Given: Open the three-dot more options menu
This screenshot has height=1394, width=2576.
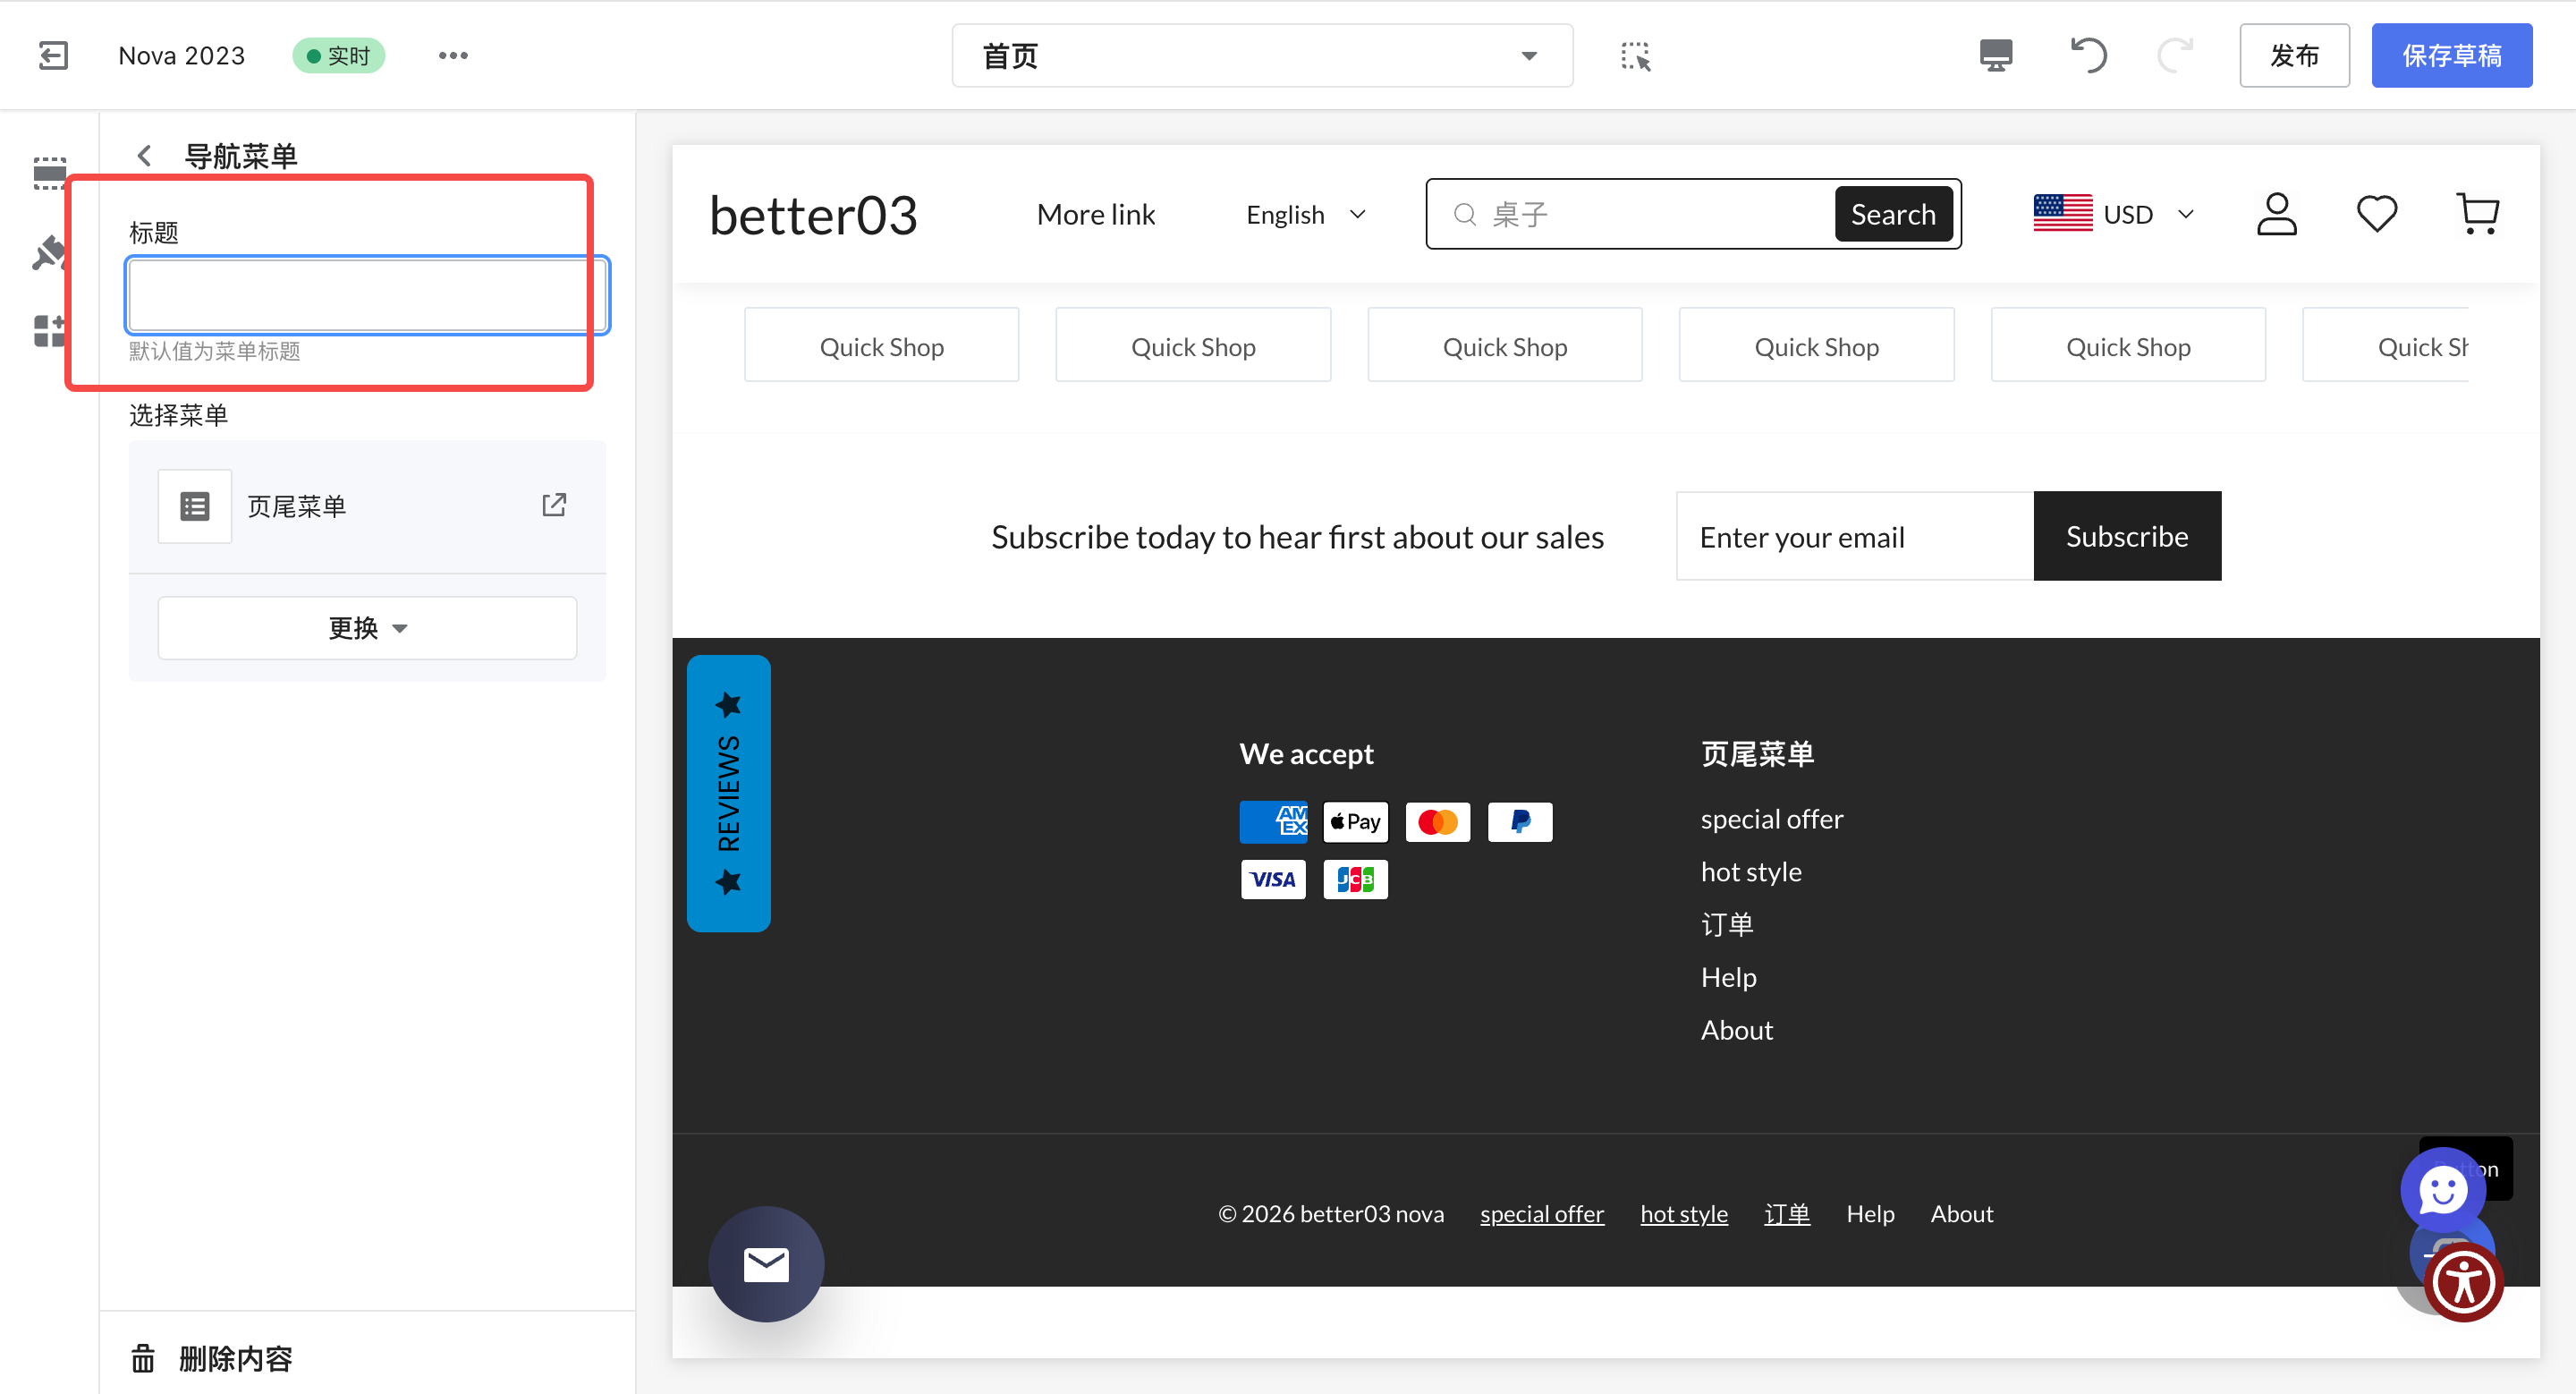Looking at the screenshot, I should (x=453, y=55).
